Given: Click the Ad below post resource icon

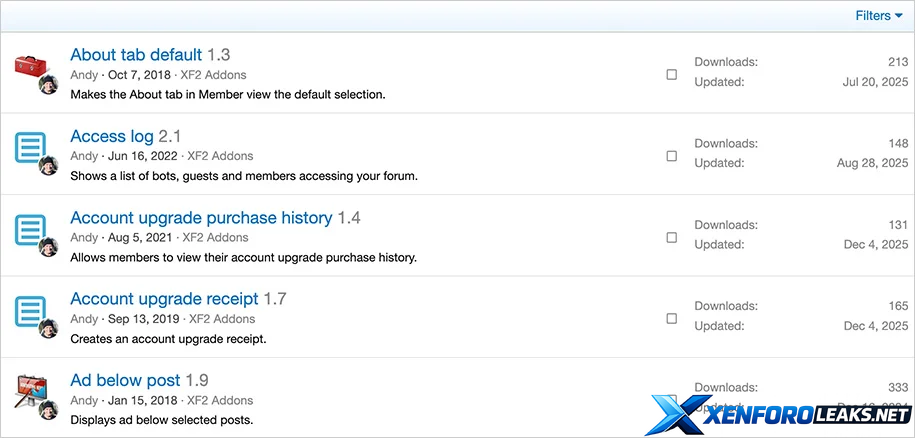Looking at the screenshot, I should tap(32, 392).
